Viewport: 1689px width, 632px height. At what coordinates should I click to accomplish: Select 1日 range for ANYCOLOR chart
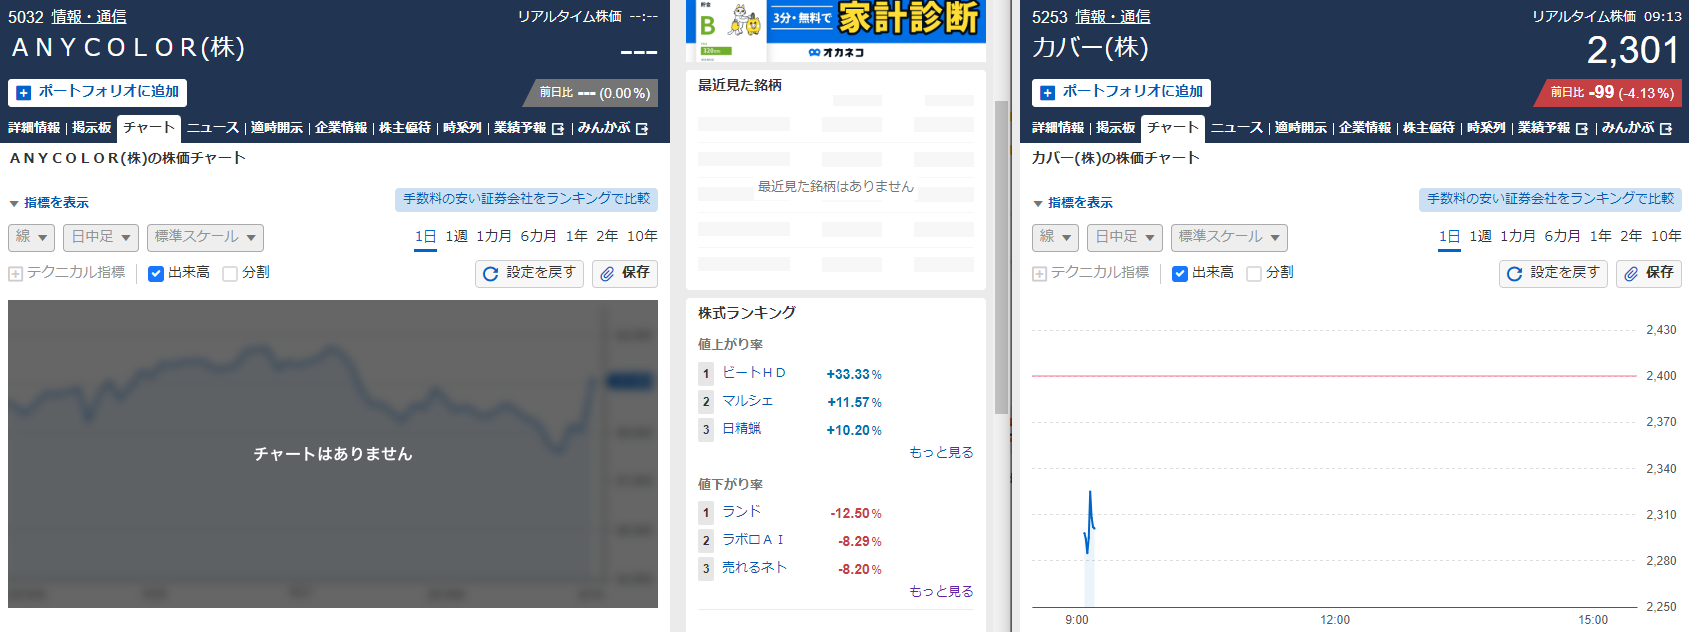tap(425, 236)
